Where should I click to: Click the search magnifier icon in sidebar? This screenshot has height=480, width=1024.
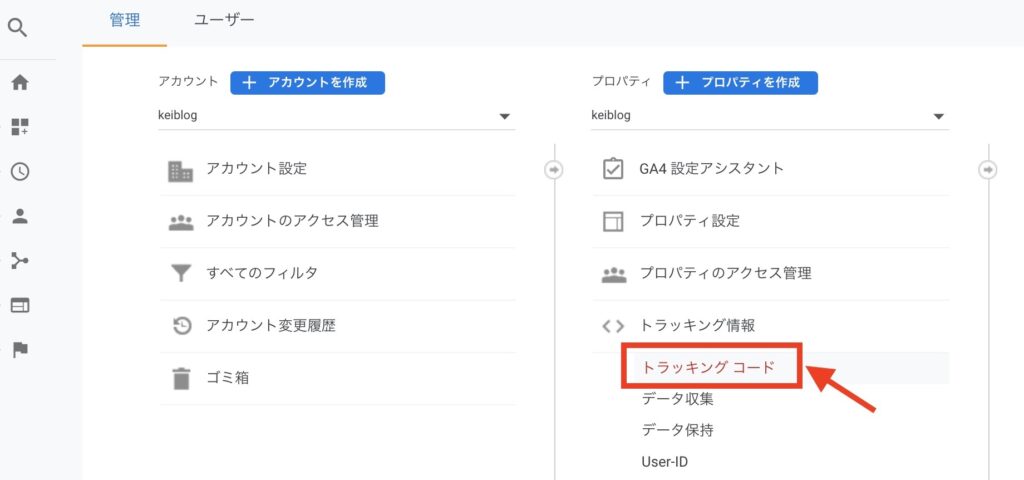tap(18, 28)
